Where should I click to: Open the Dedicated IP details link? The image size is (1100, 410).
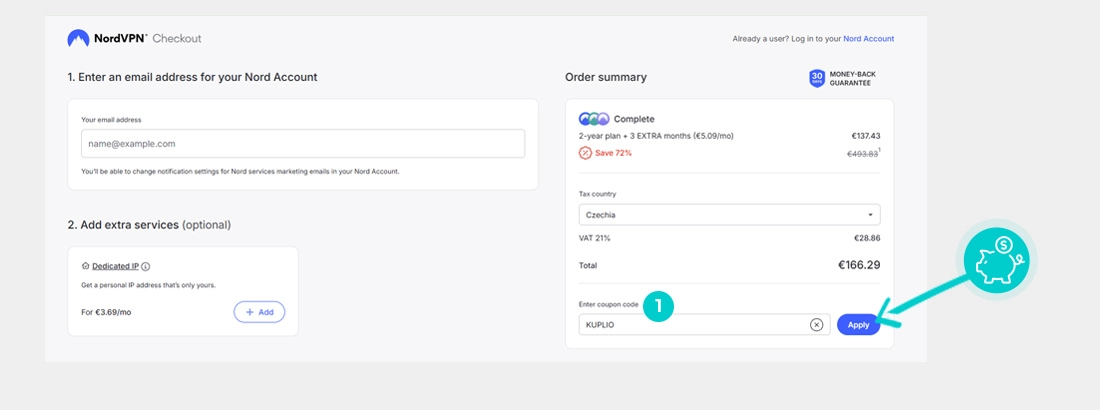(x=116, y=266)
